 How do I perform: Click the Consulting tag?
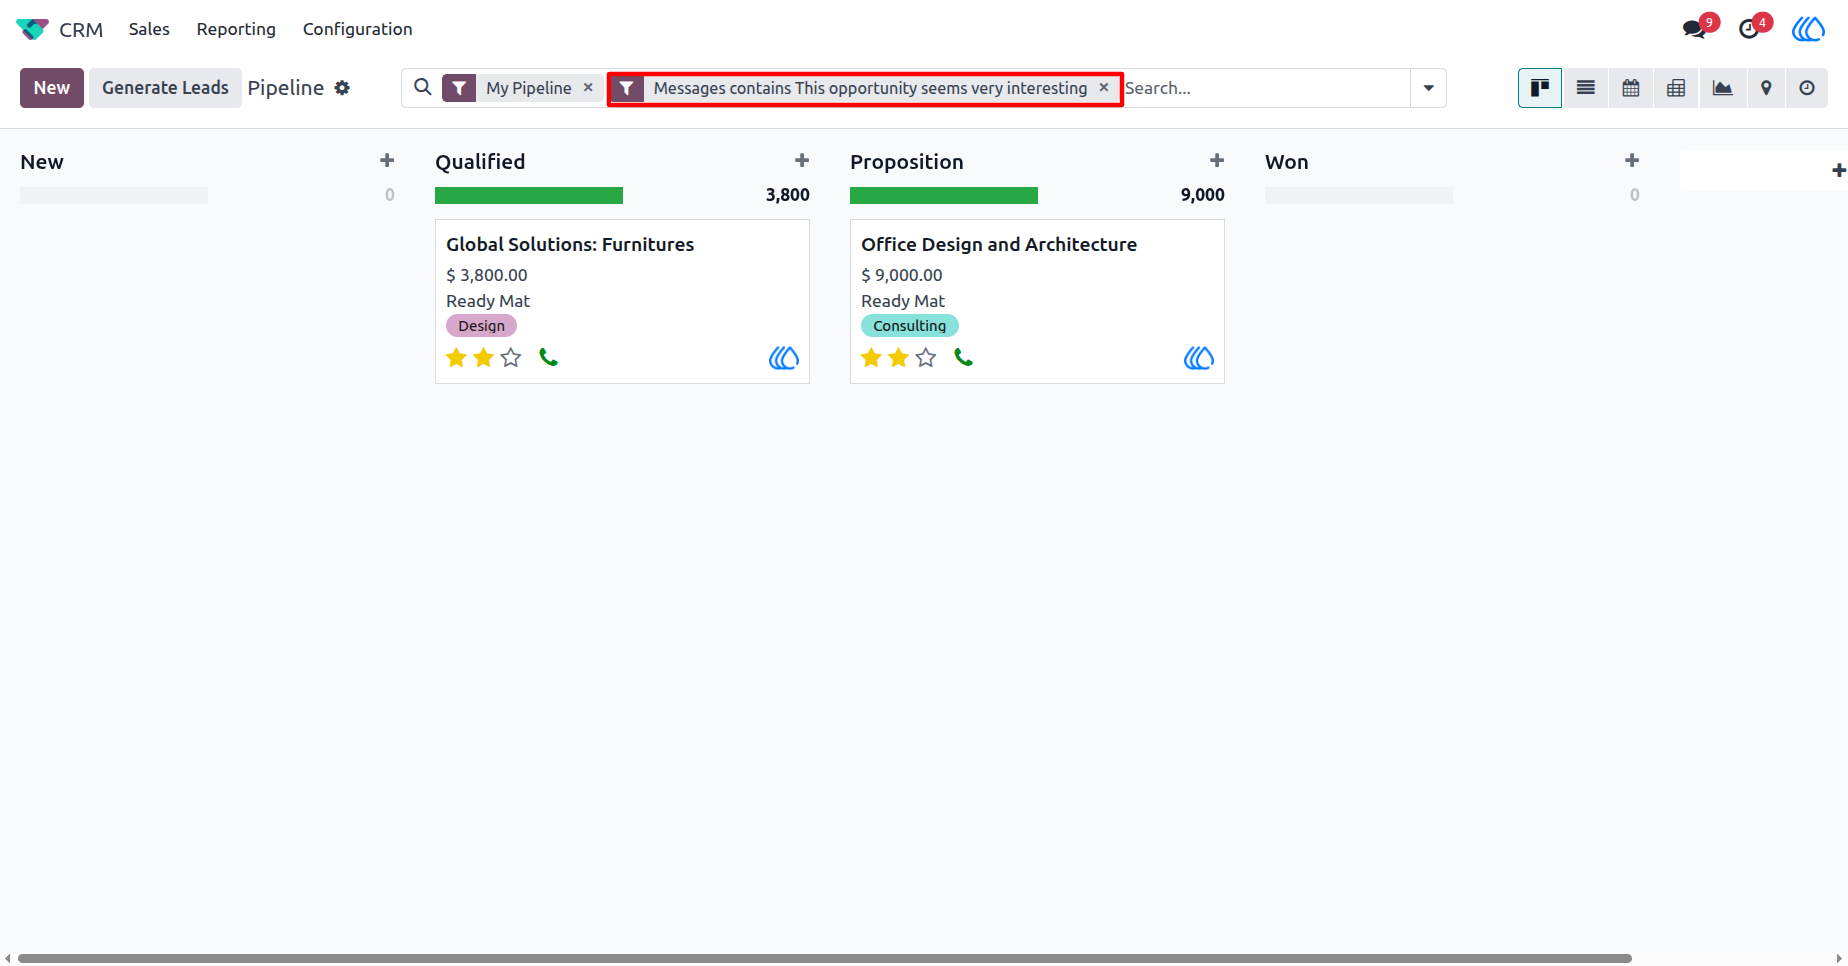coord(909,326)
